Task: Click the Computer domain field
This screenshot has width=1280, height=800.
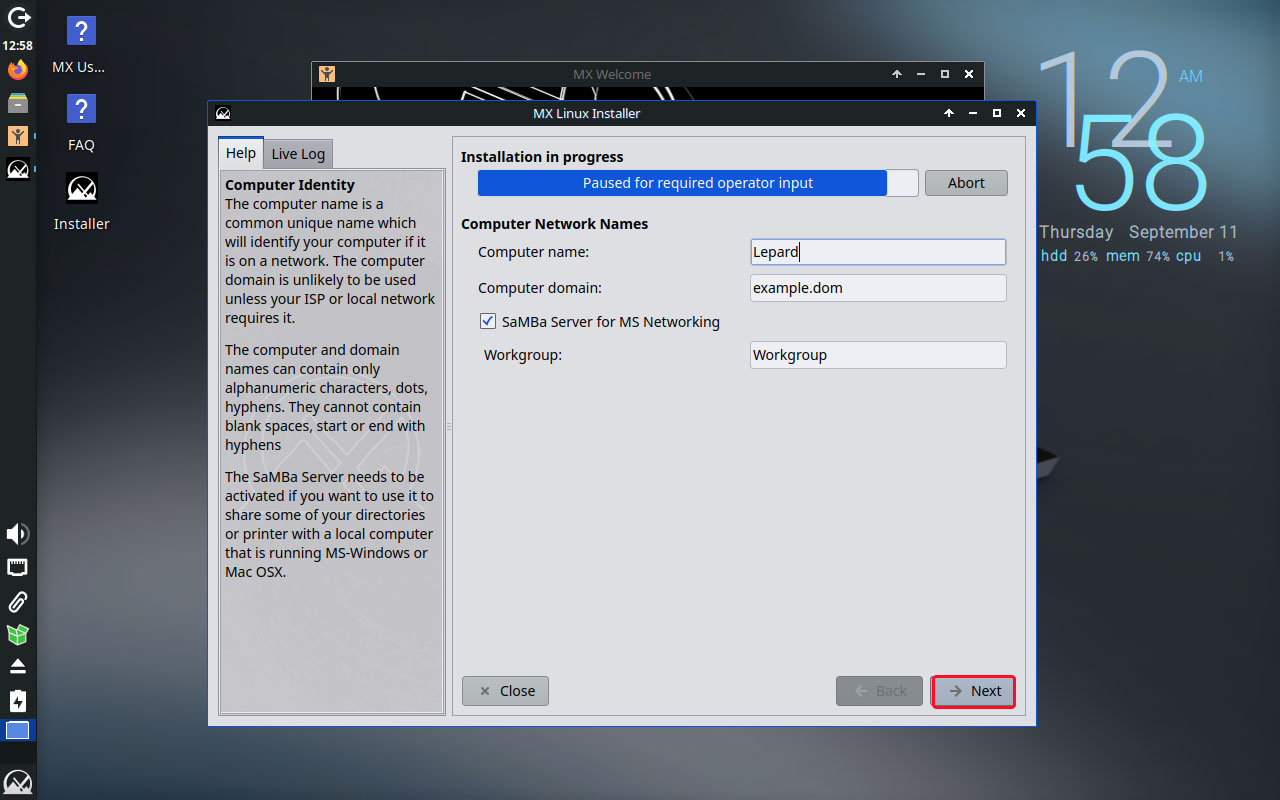Action: tap(878, 288)
